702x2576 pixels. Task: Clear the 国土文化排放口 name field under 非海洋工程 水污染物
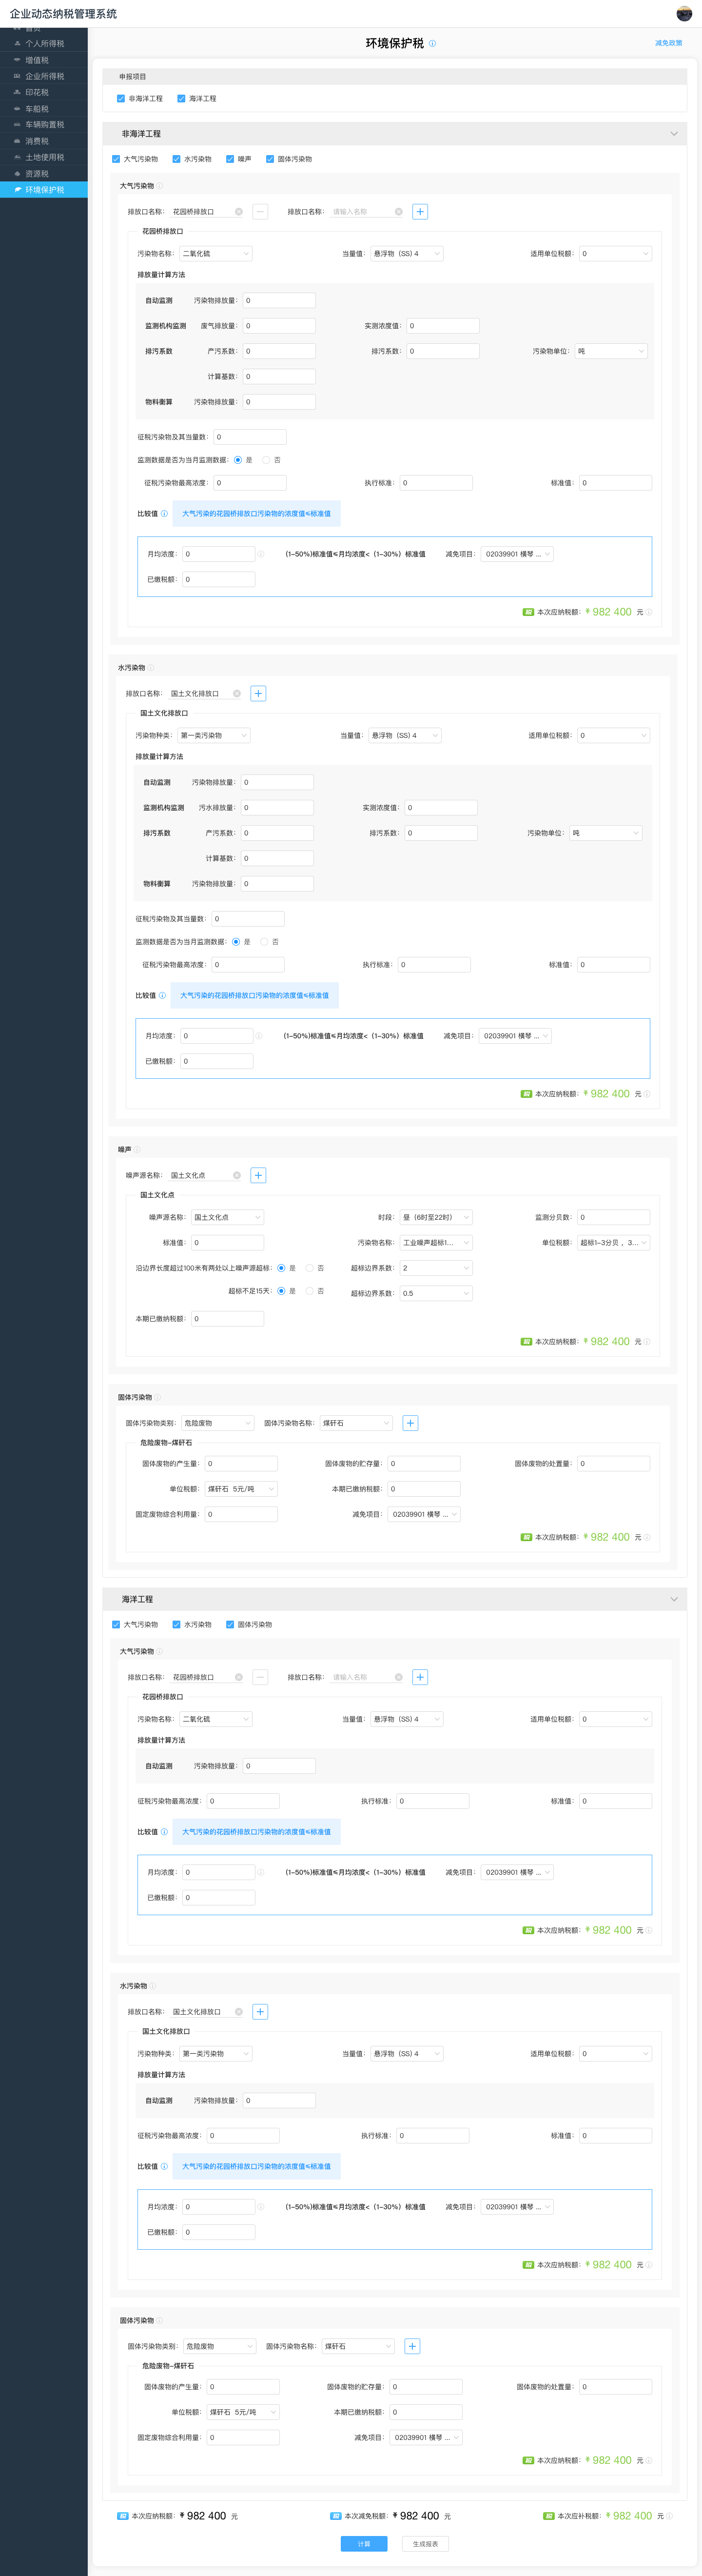pyautogui.click(x=236, y=694)
